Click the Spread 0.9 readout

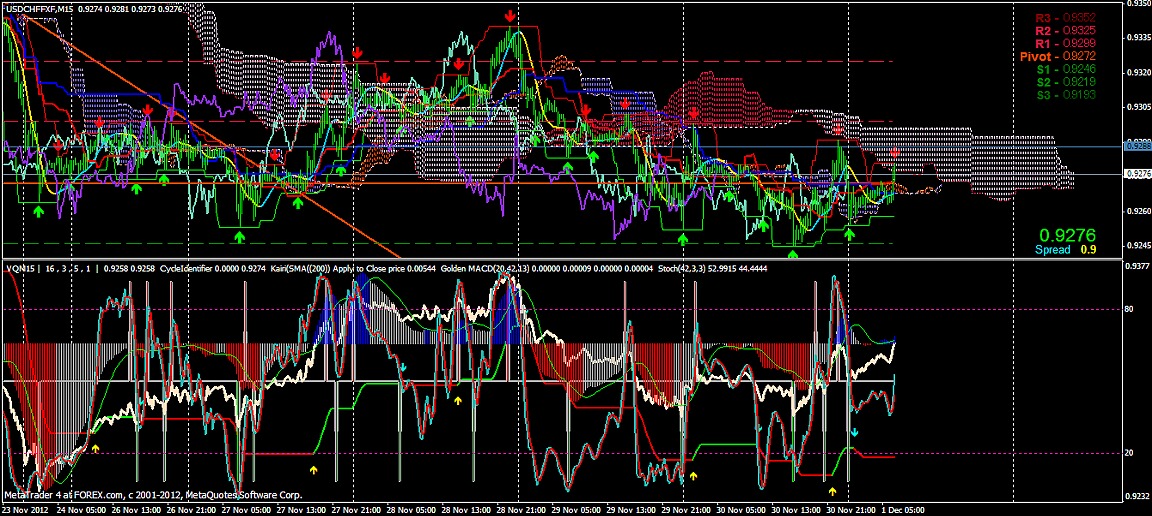1065,250
